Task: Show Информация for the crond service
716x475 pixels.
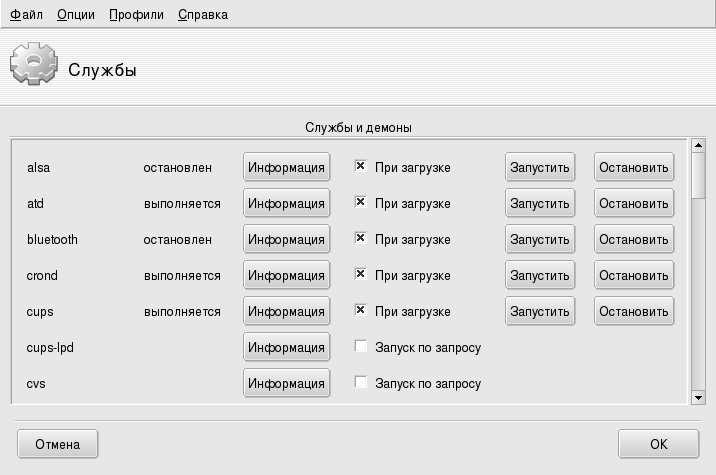Action: point(287,276)
